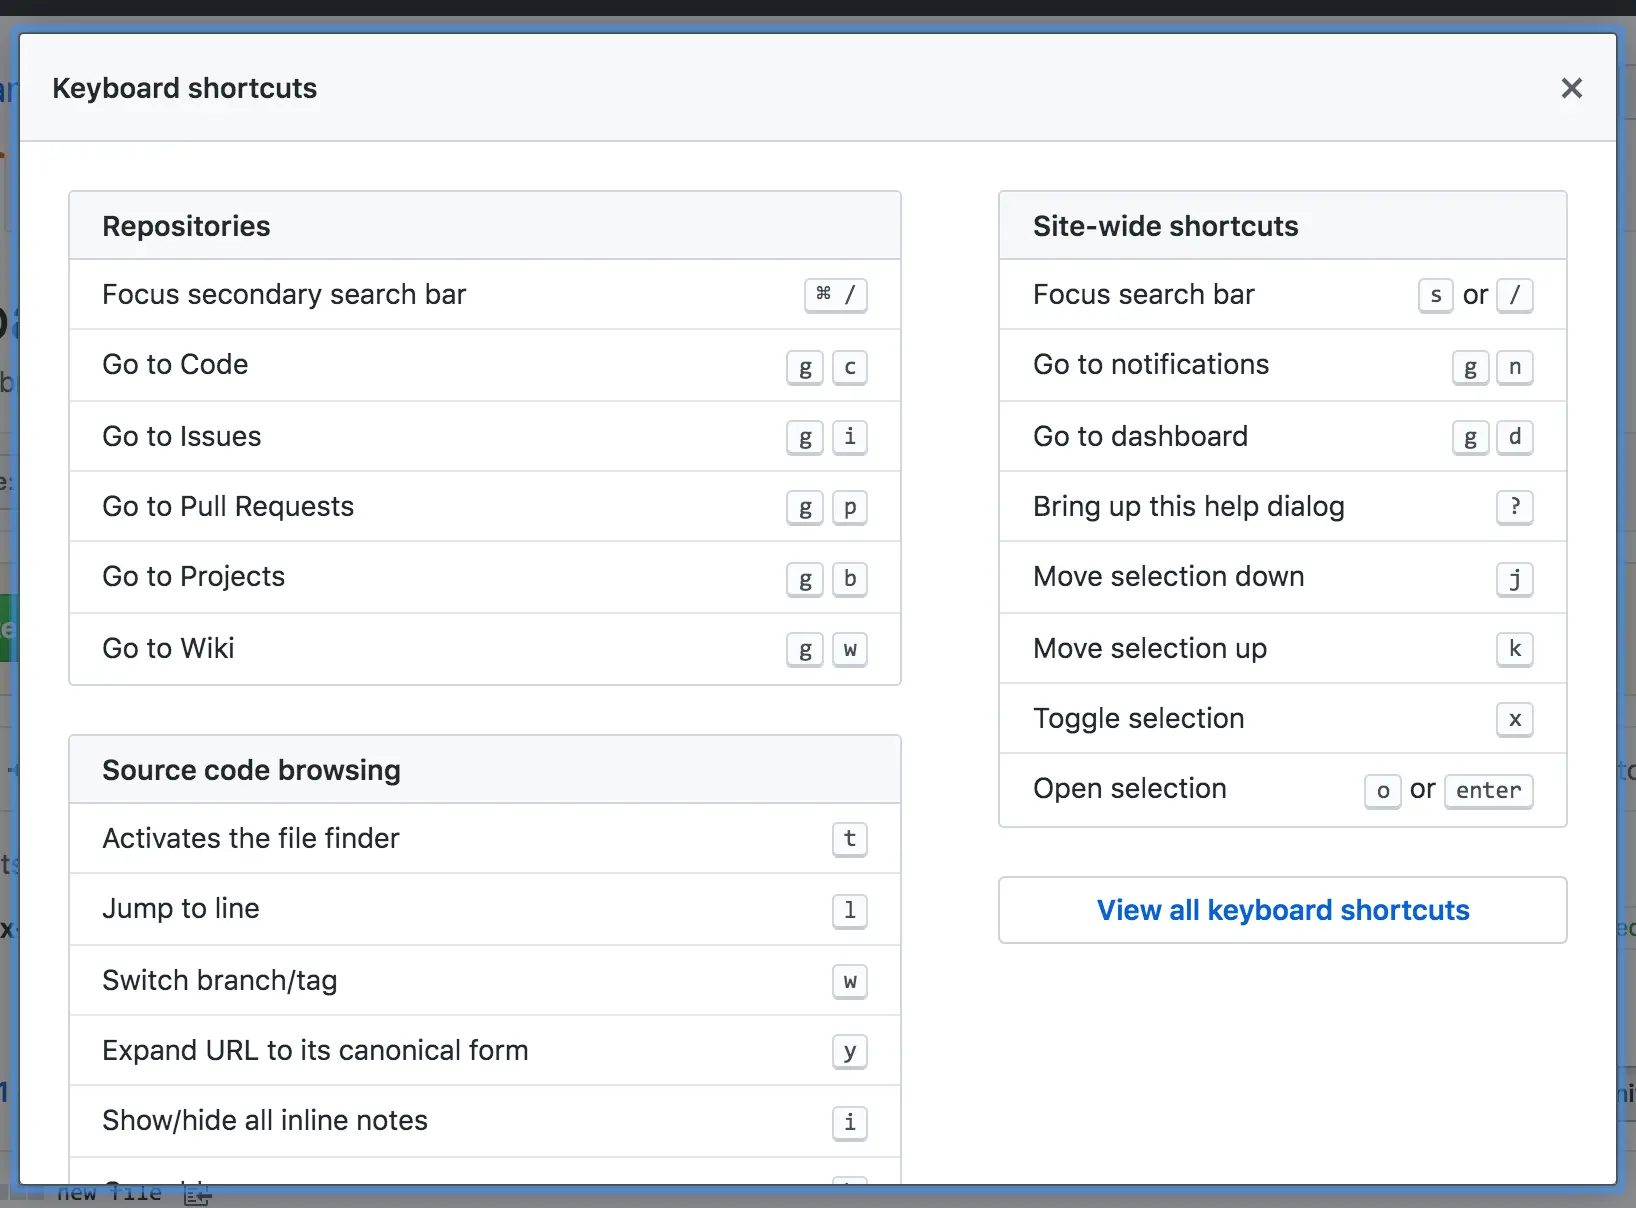Click the 'k' key beside Move selection up

click(x=1514, y=649)
